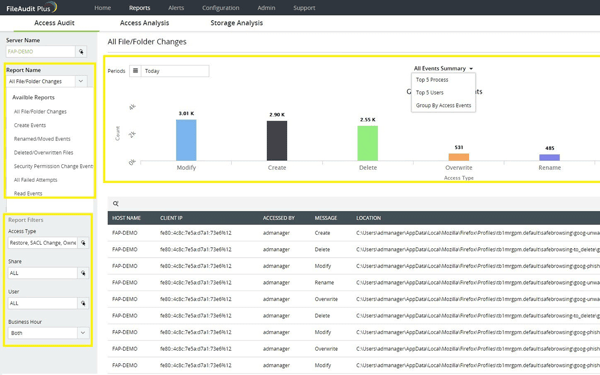
Task: Click the Share filter picker icon
Action: [x=83, y=273]
